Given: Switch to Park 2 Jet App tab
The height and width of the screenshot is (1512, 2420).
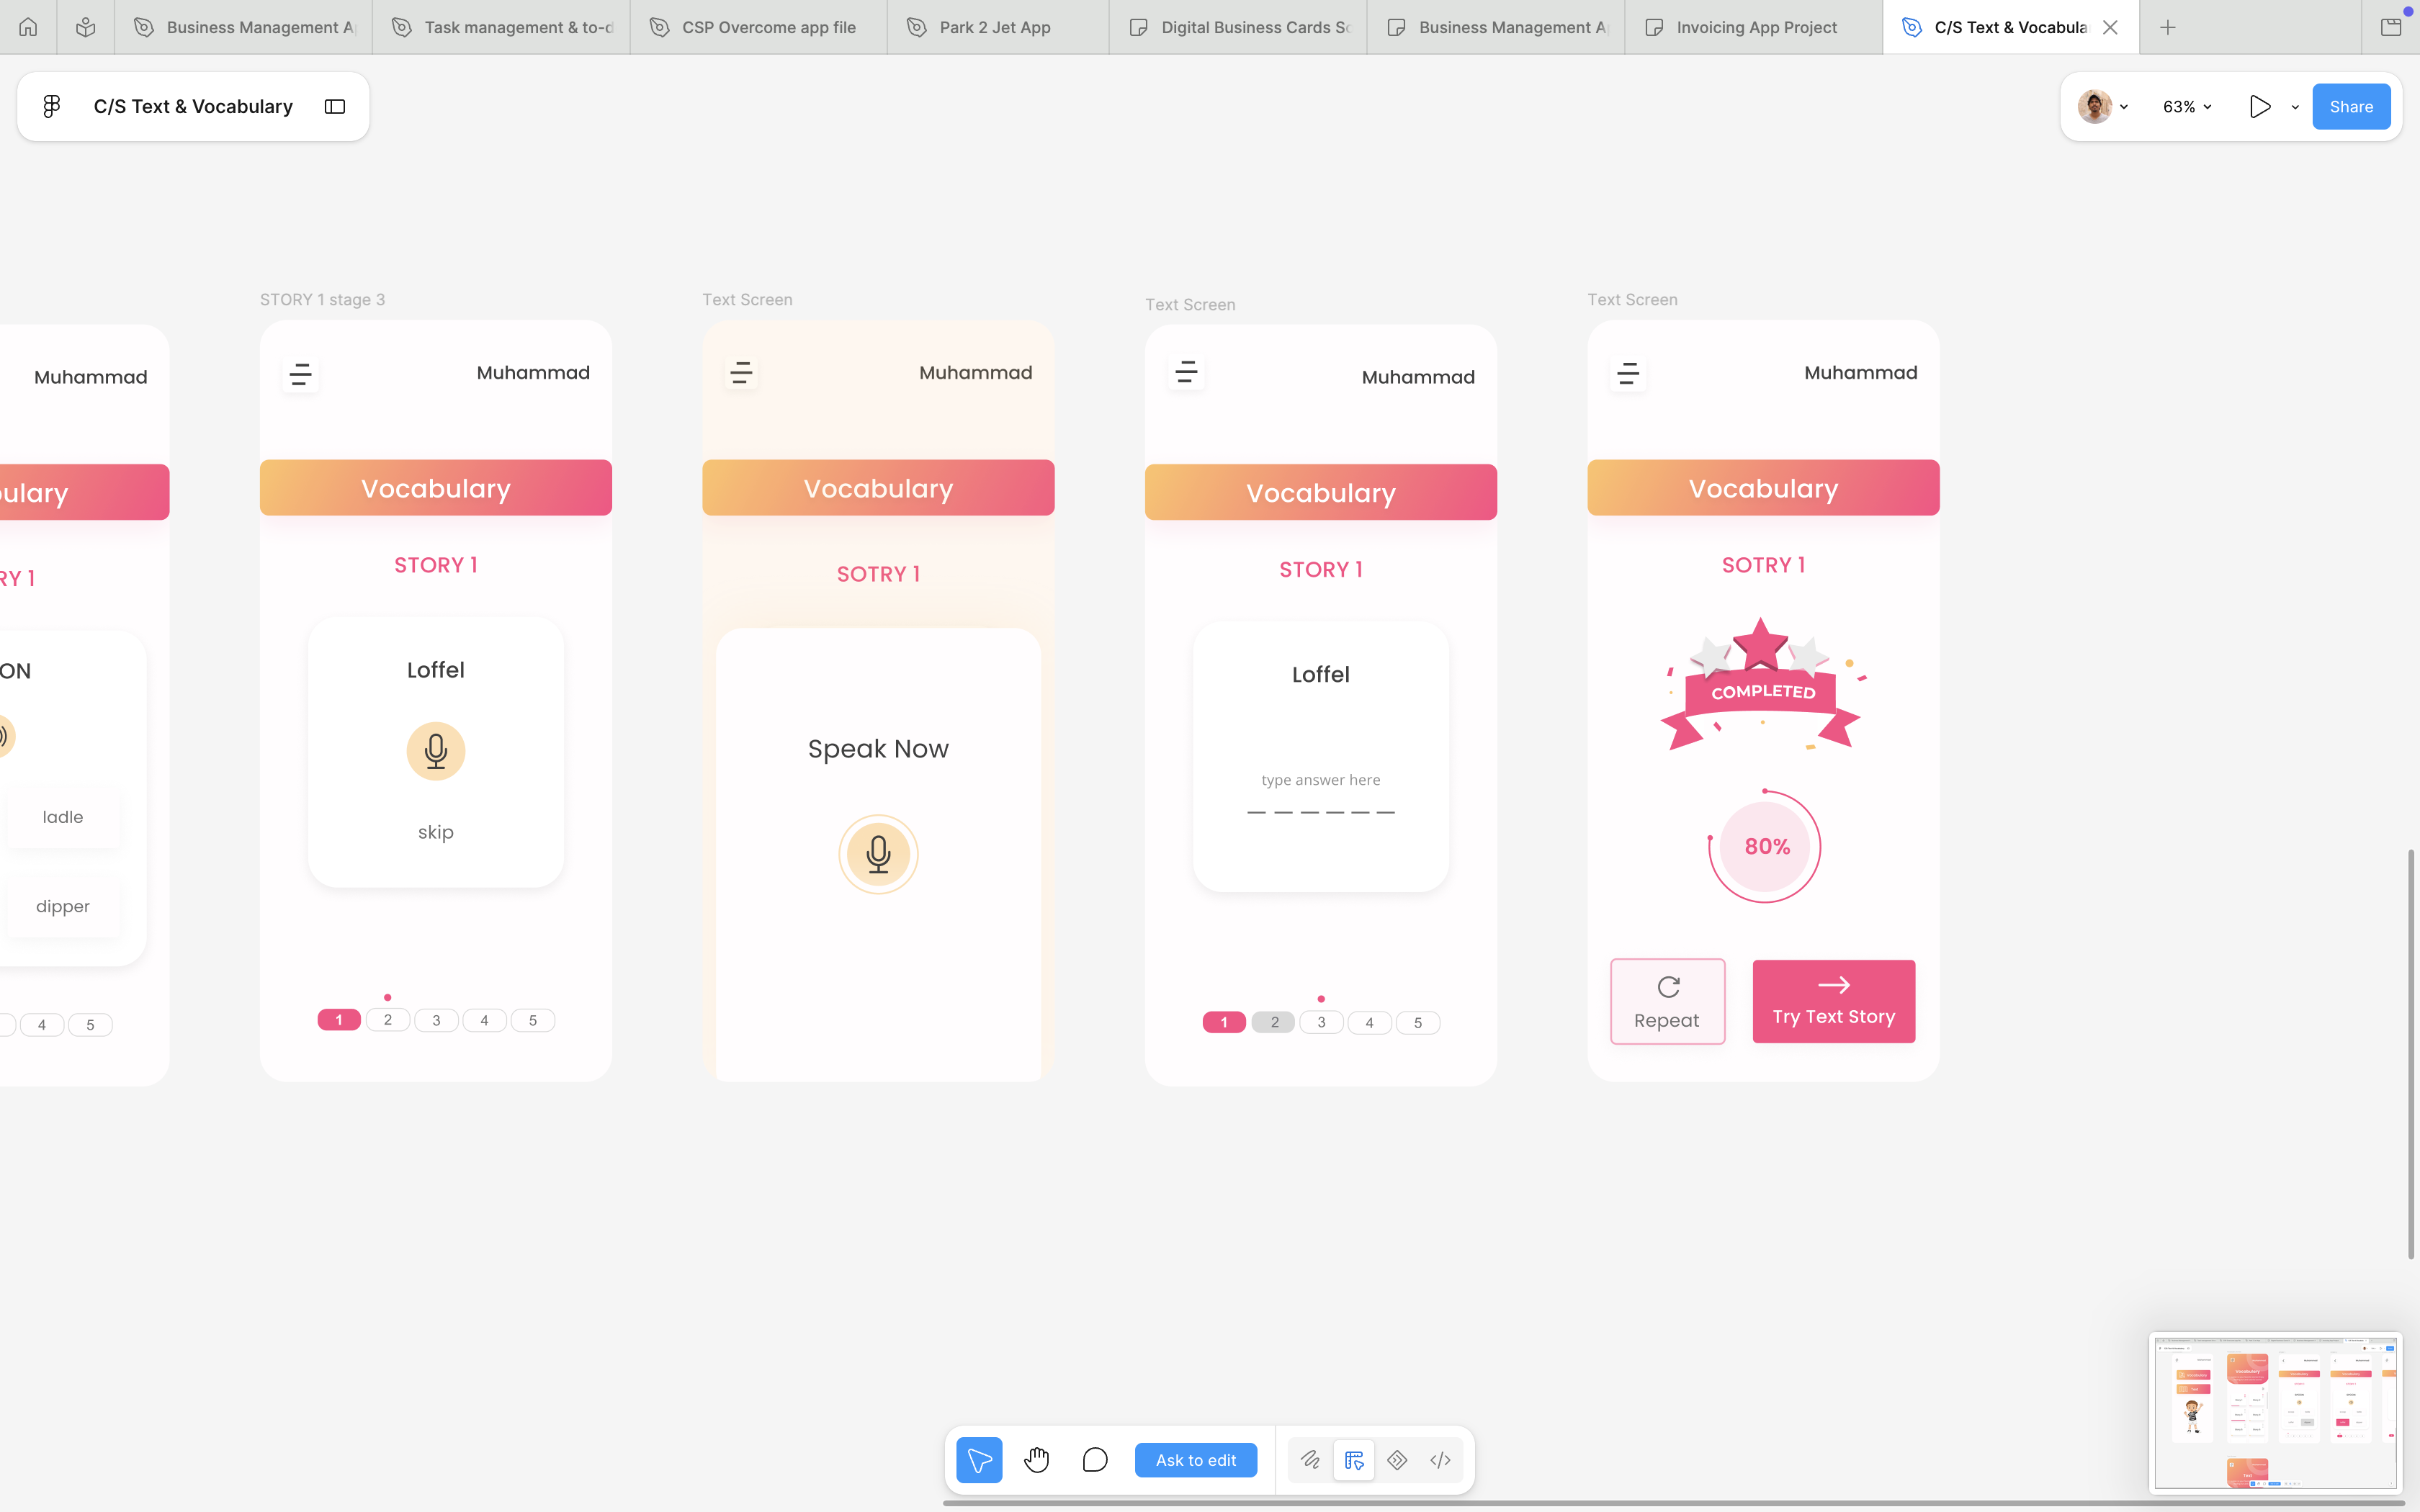Looking at the screenshot, I should pos(998,27).
